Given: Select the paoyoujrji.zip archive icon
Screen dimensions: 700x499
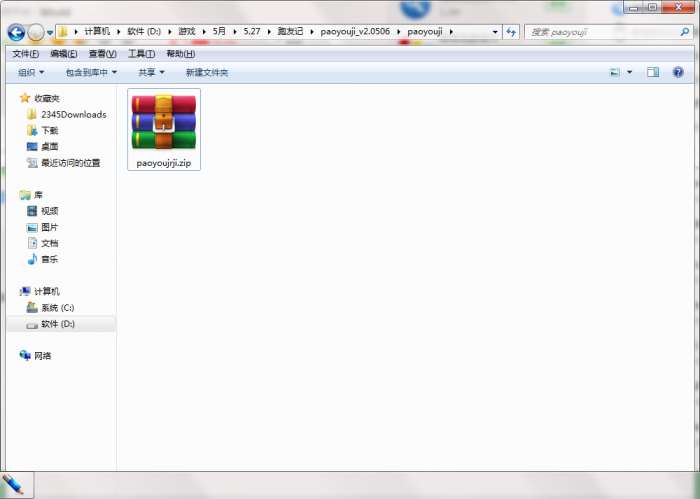Looking at the screenshot, I should [164, 122].
